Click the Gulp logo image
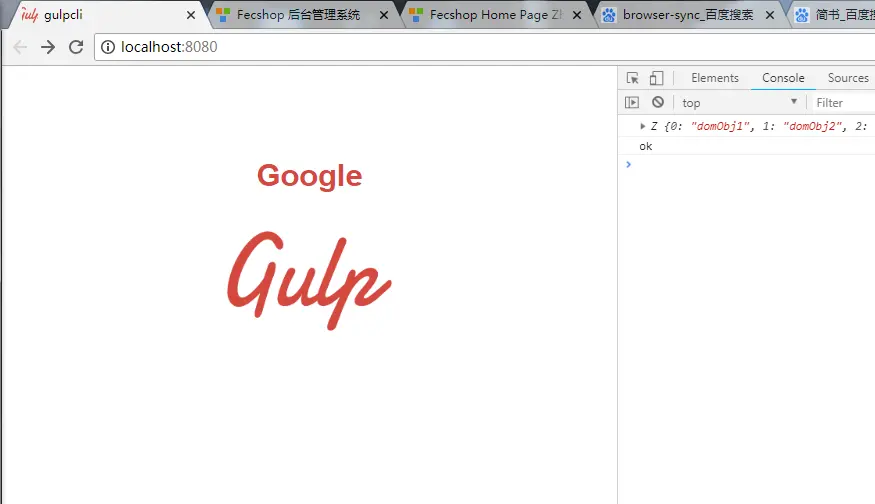 [309, 280]
